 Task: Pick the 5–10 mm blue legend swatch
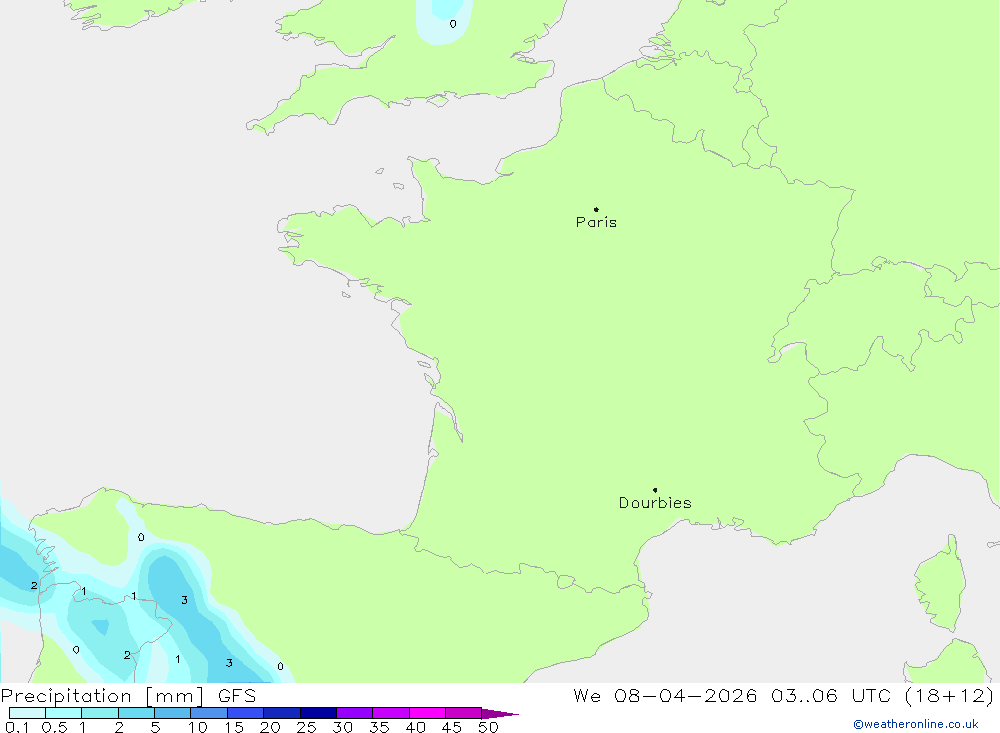point(173,713)
